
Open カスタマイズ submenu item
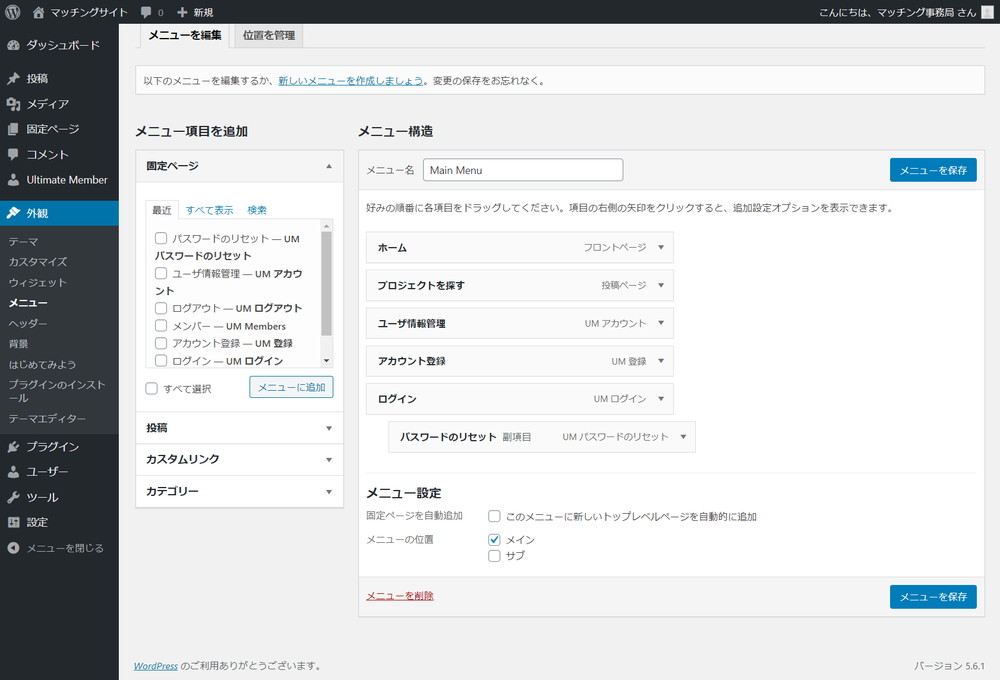(38, 262)
